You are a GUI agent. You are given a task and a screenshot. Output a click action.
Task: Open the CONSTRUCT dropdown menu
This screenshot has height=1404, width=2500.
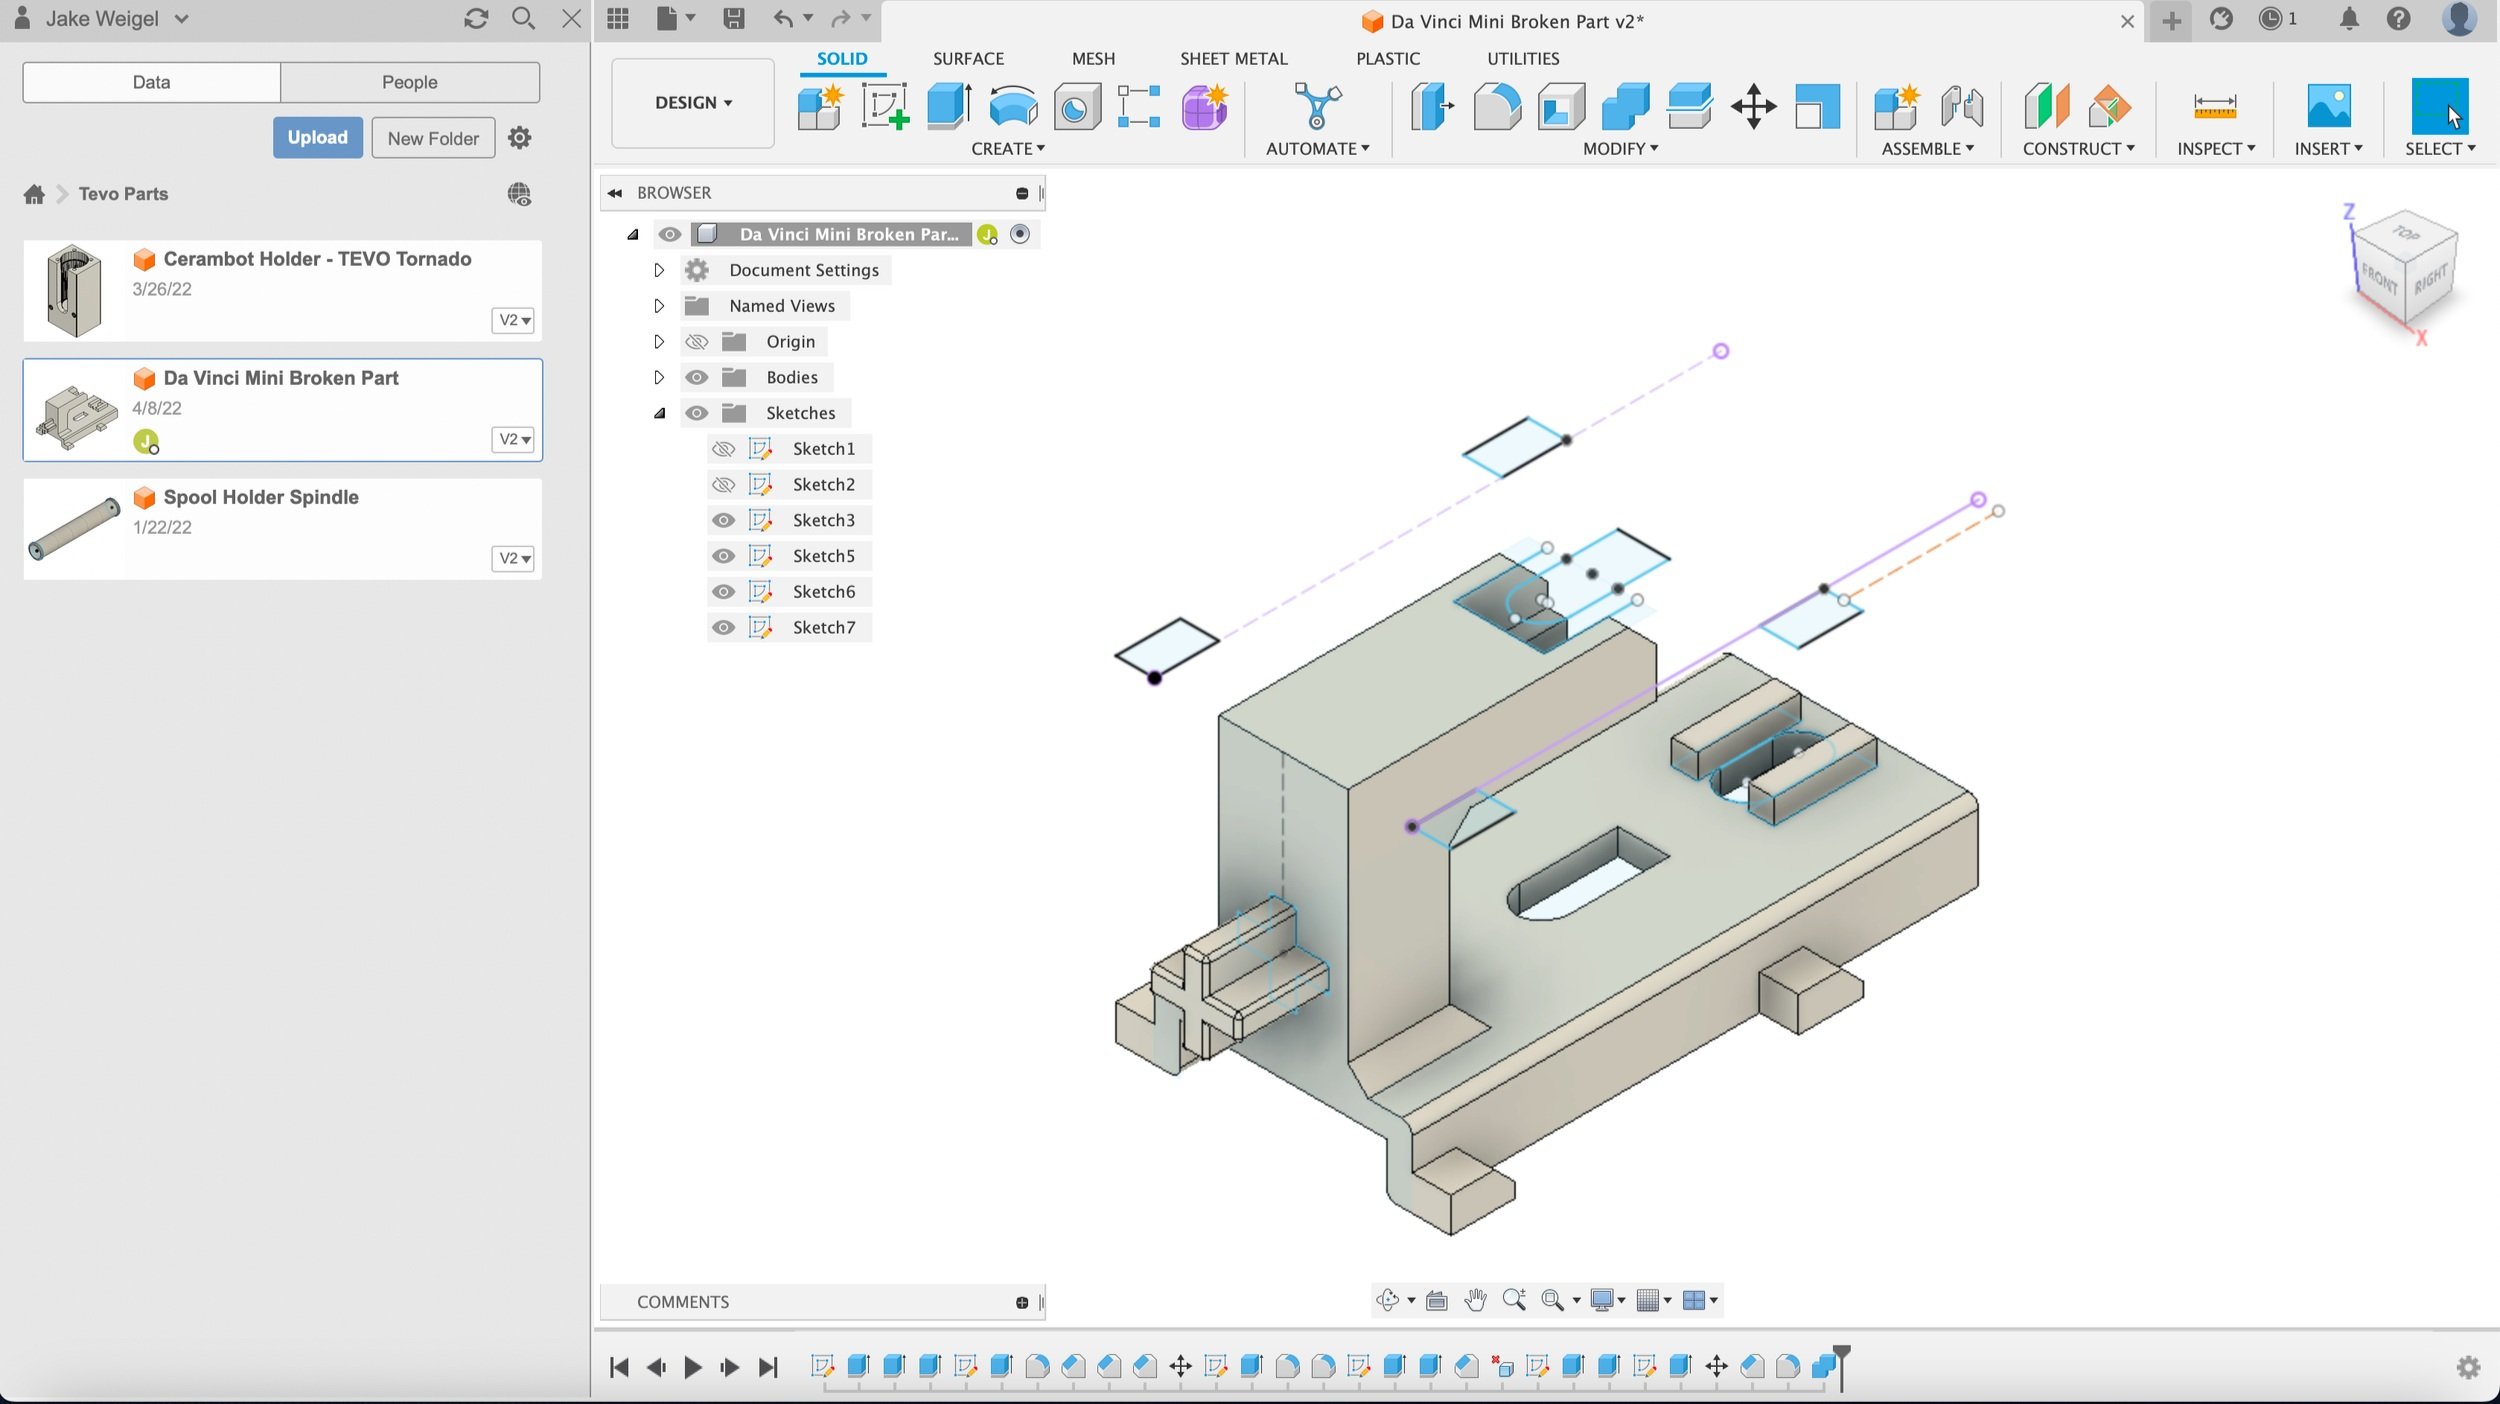(x=2079, y=148)
